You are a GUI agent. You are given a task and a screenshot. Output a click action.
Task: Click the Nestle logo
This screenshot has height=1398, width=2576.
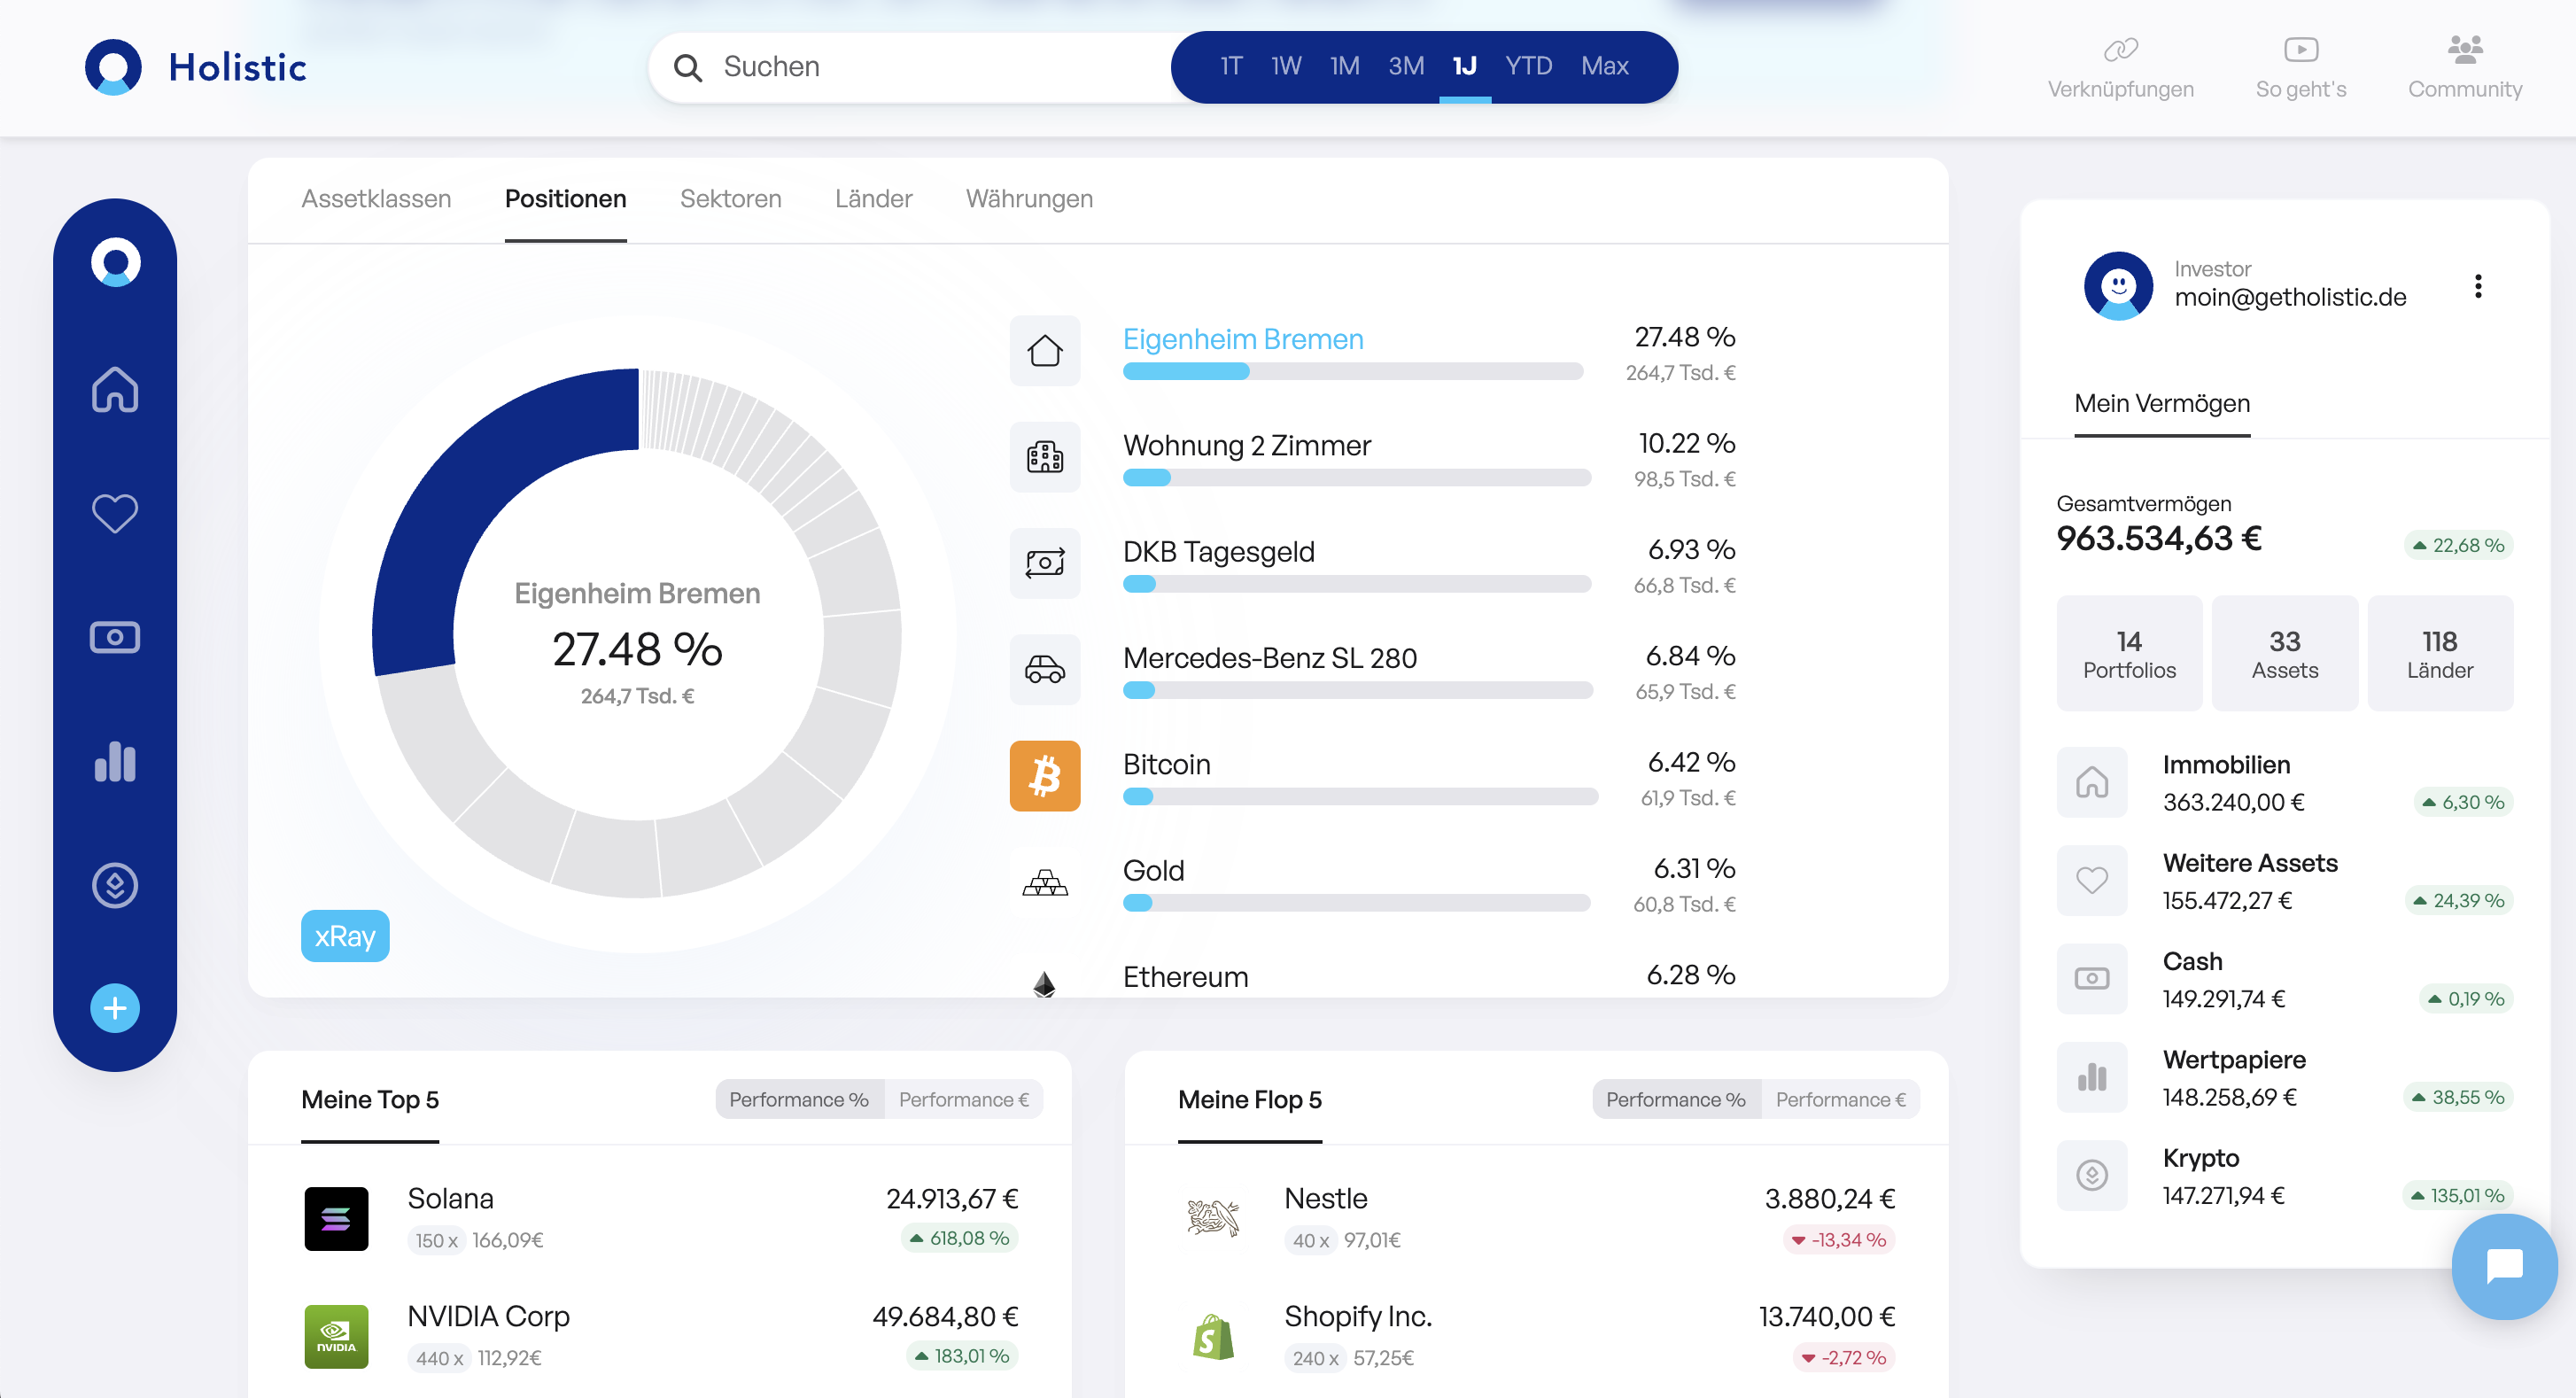tap(1213, 1219)
